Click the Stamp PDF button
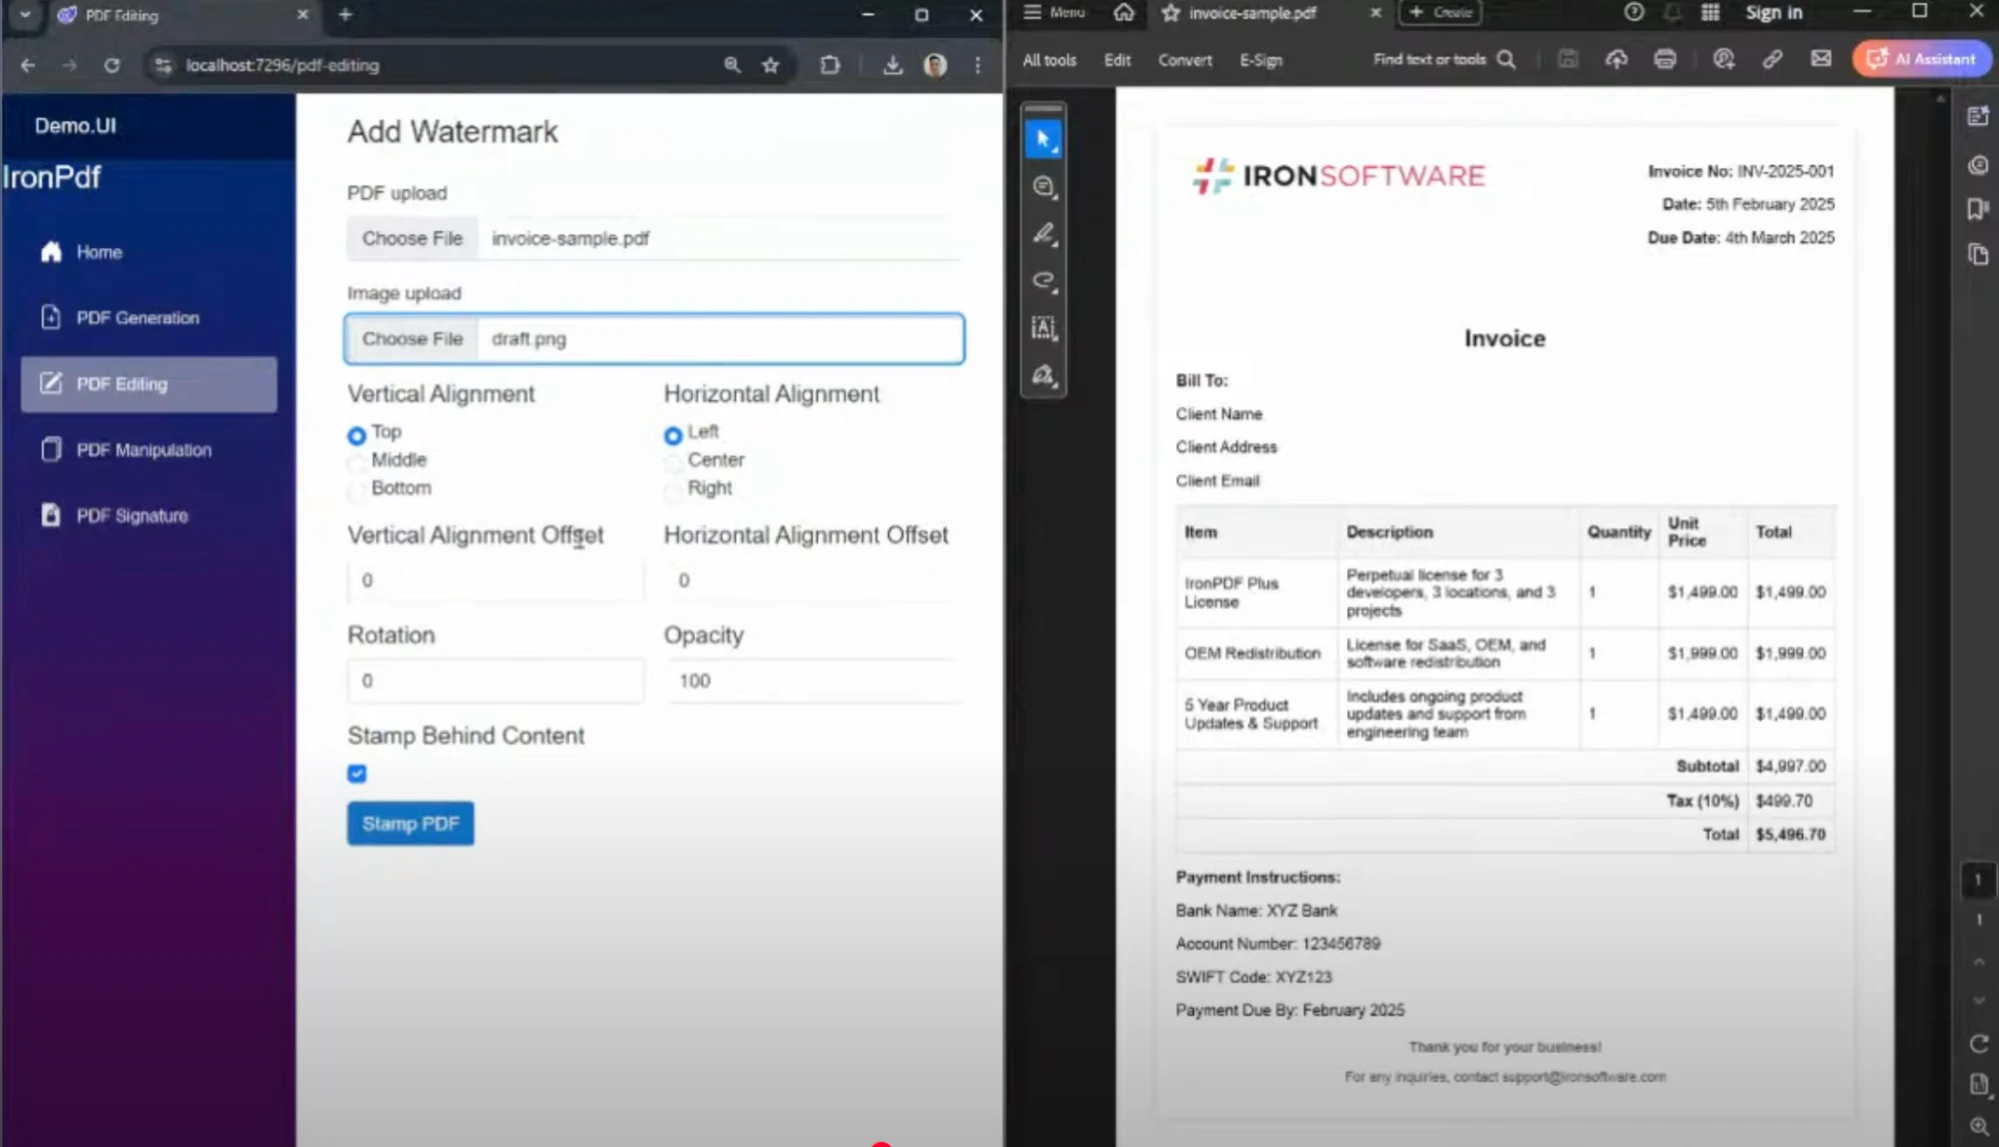The width and height of the screenshot is (1999, 1147). [x=410, y=823]
